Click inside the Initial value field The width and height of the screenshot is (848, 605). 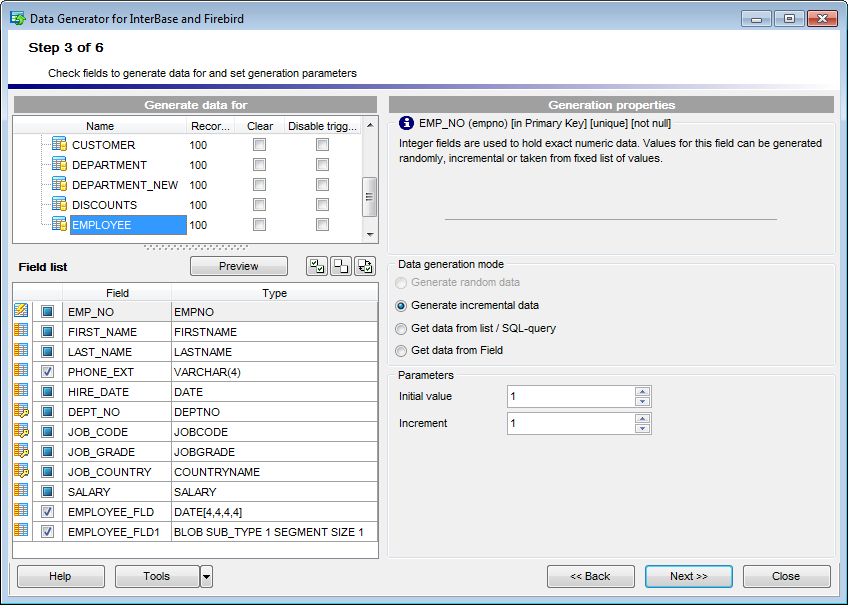pos(570,396)
